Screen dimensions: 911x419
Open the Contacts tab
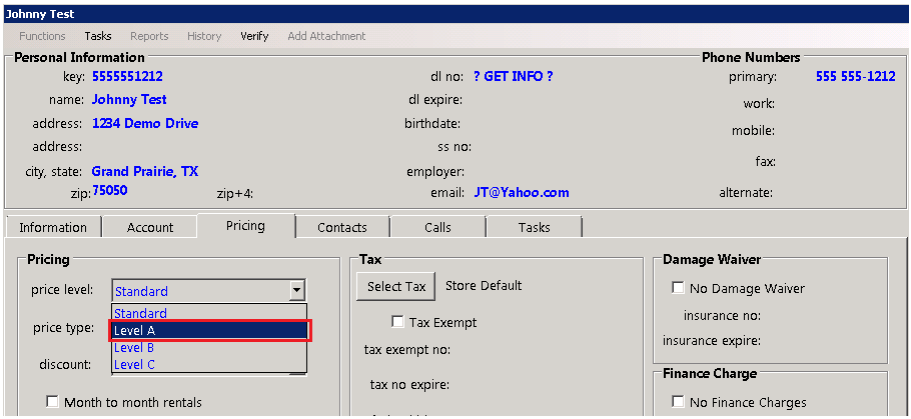click(342, 228)
